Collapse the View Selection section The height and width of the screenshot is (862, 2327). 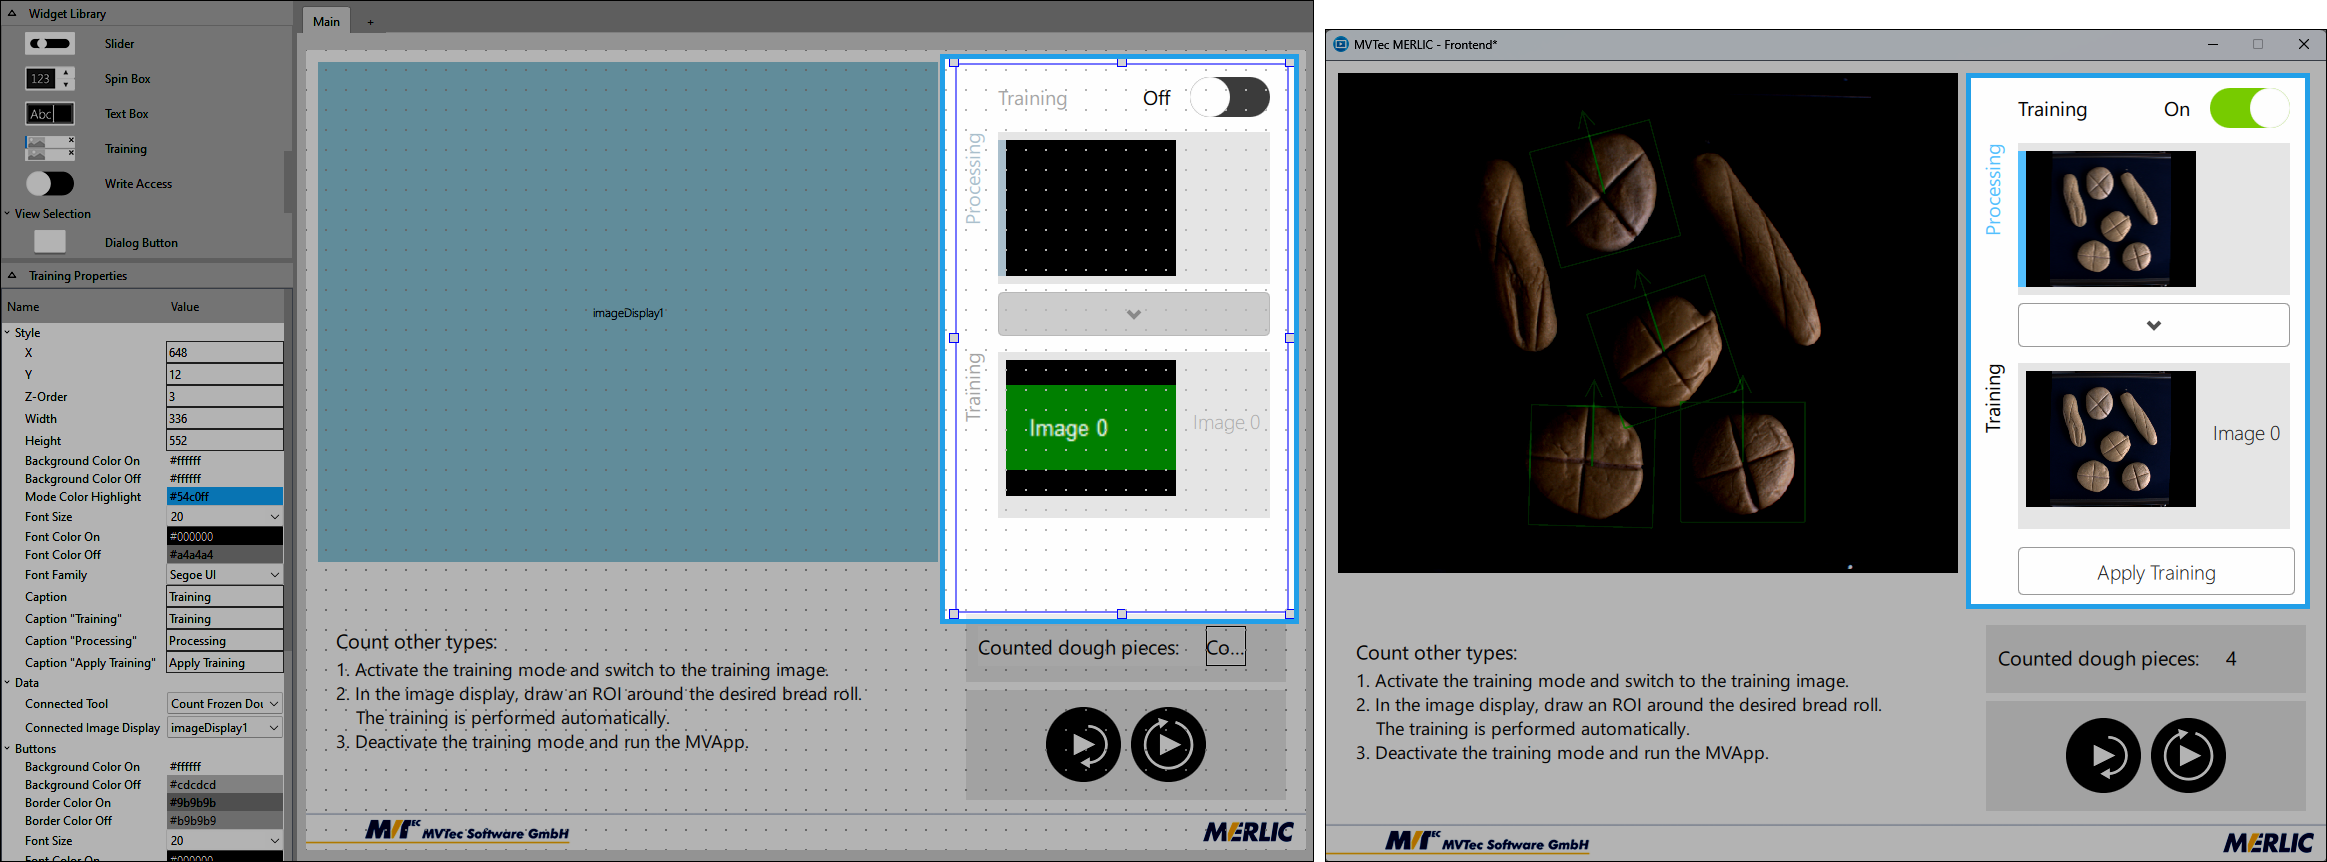click(x=8, y=214)
